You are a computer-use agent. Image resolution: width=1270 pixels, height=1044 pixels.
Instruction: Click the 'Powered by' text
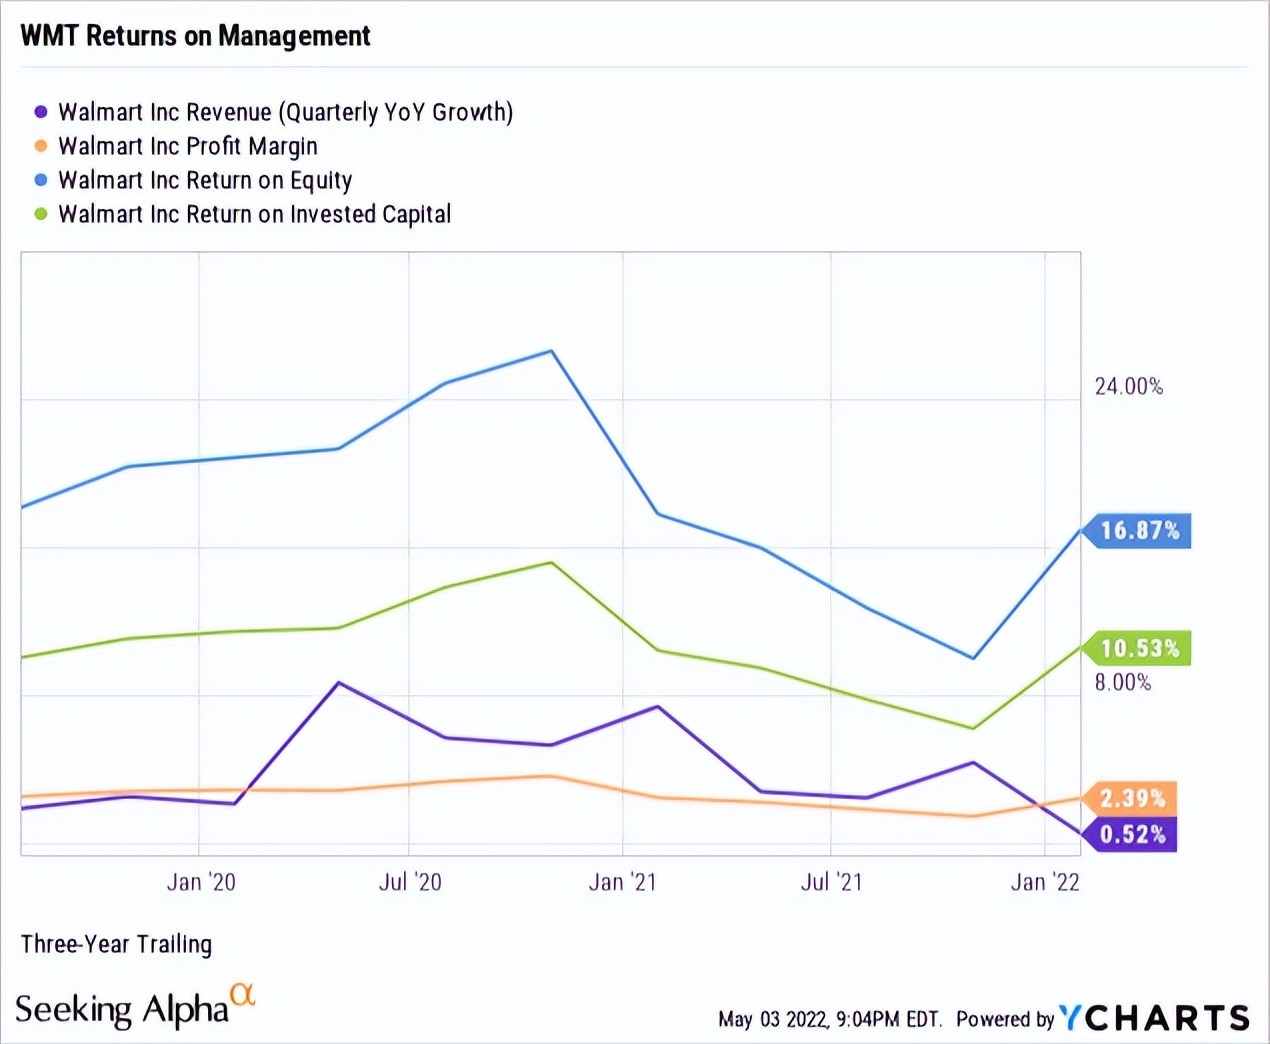(x=1005, y=1019)
